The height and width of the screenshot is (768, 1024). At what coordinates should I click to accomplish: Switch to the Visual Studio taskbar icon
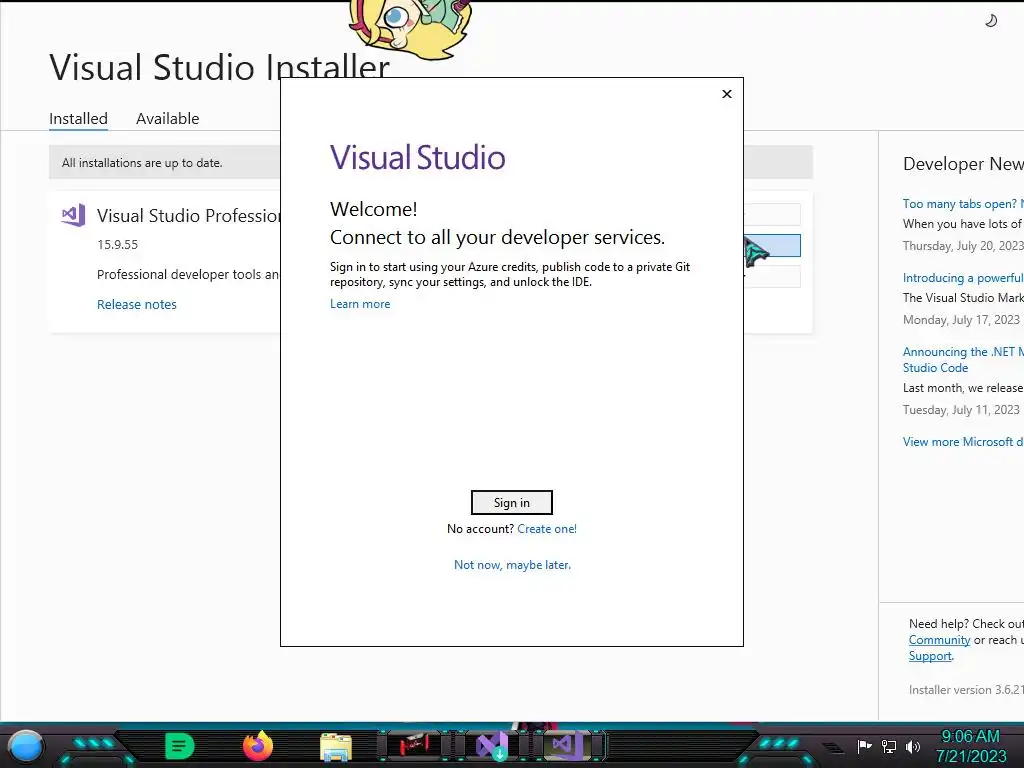point(568,746)
